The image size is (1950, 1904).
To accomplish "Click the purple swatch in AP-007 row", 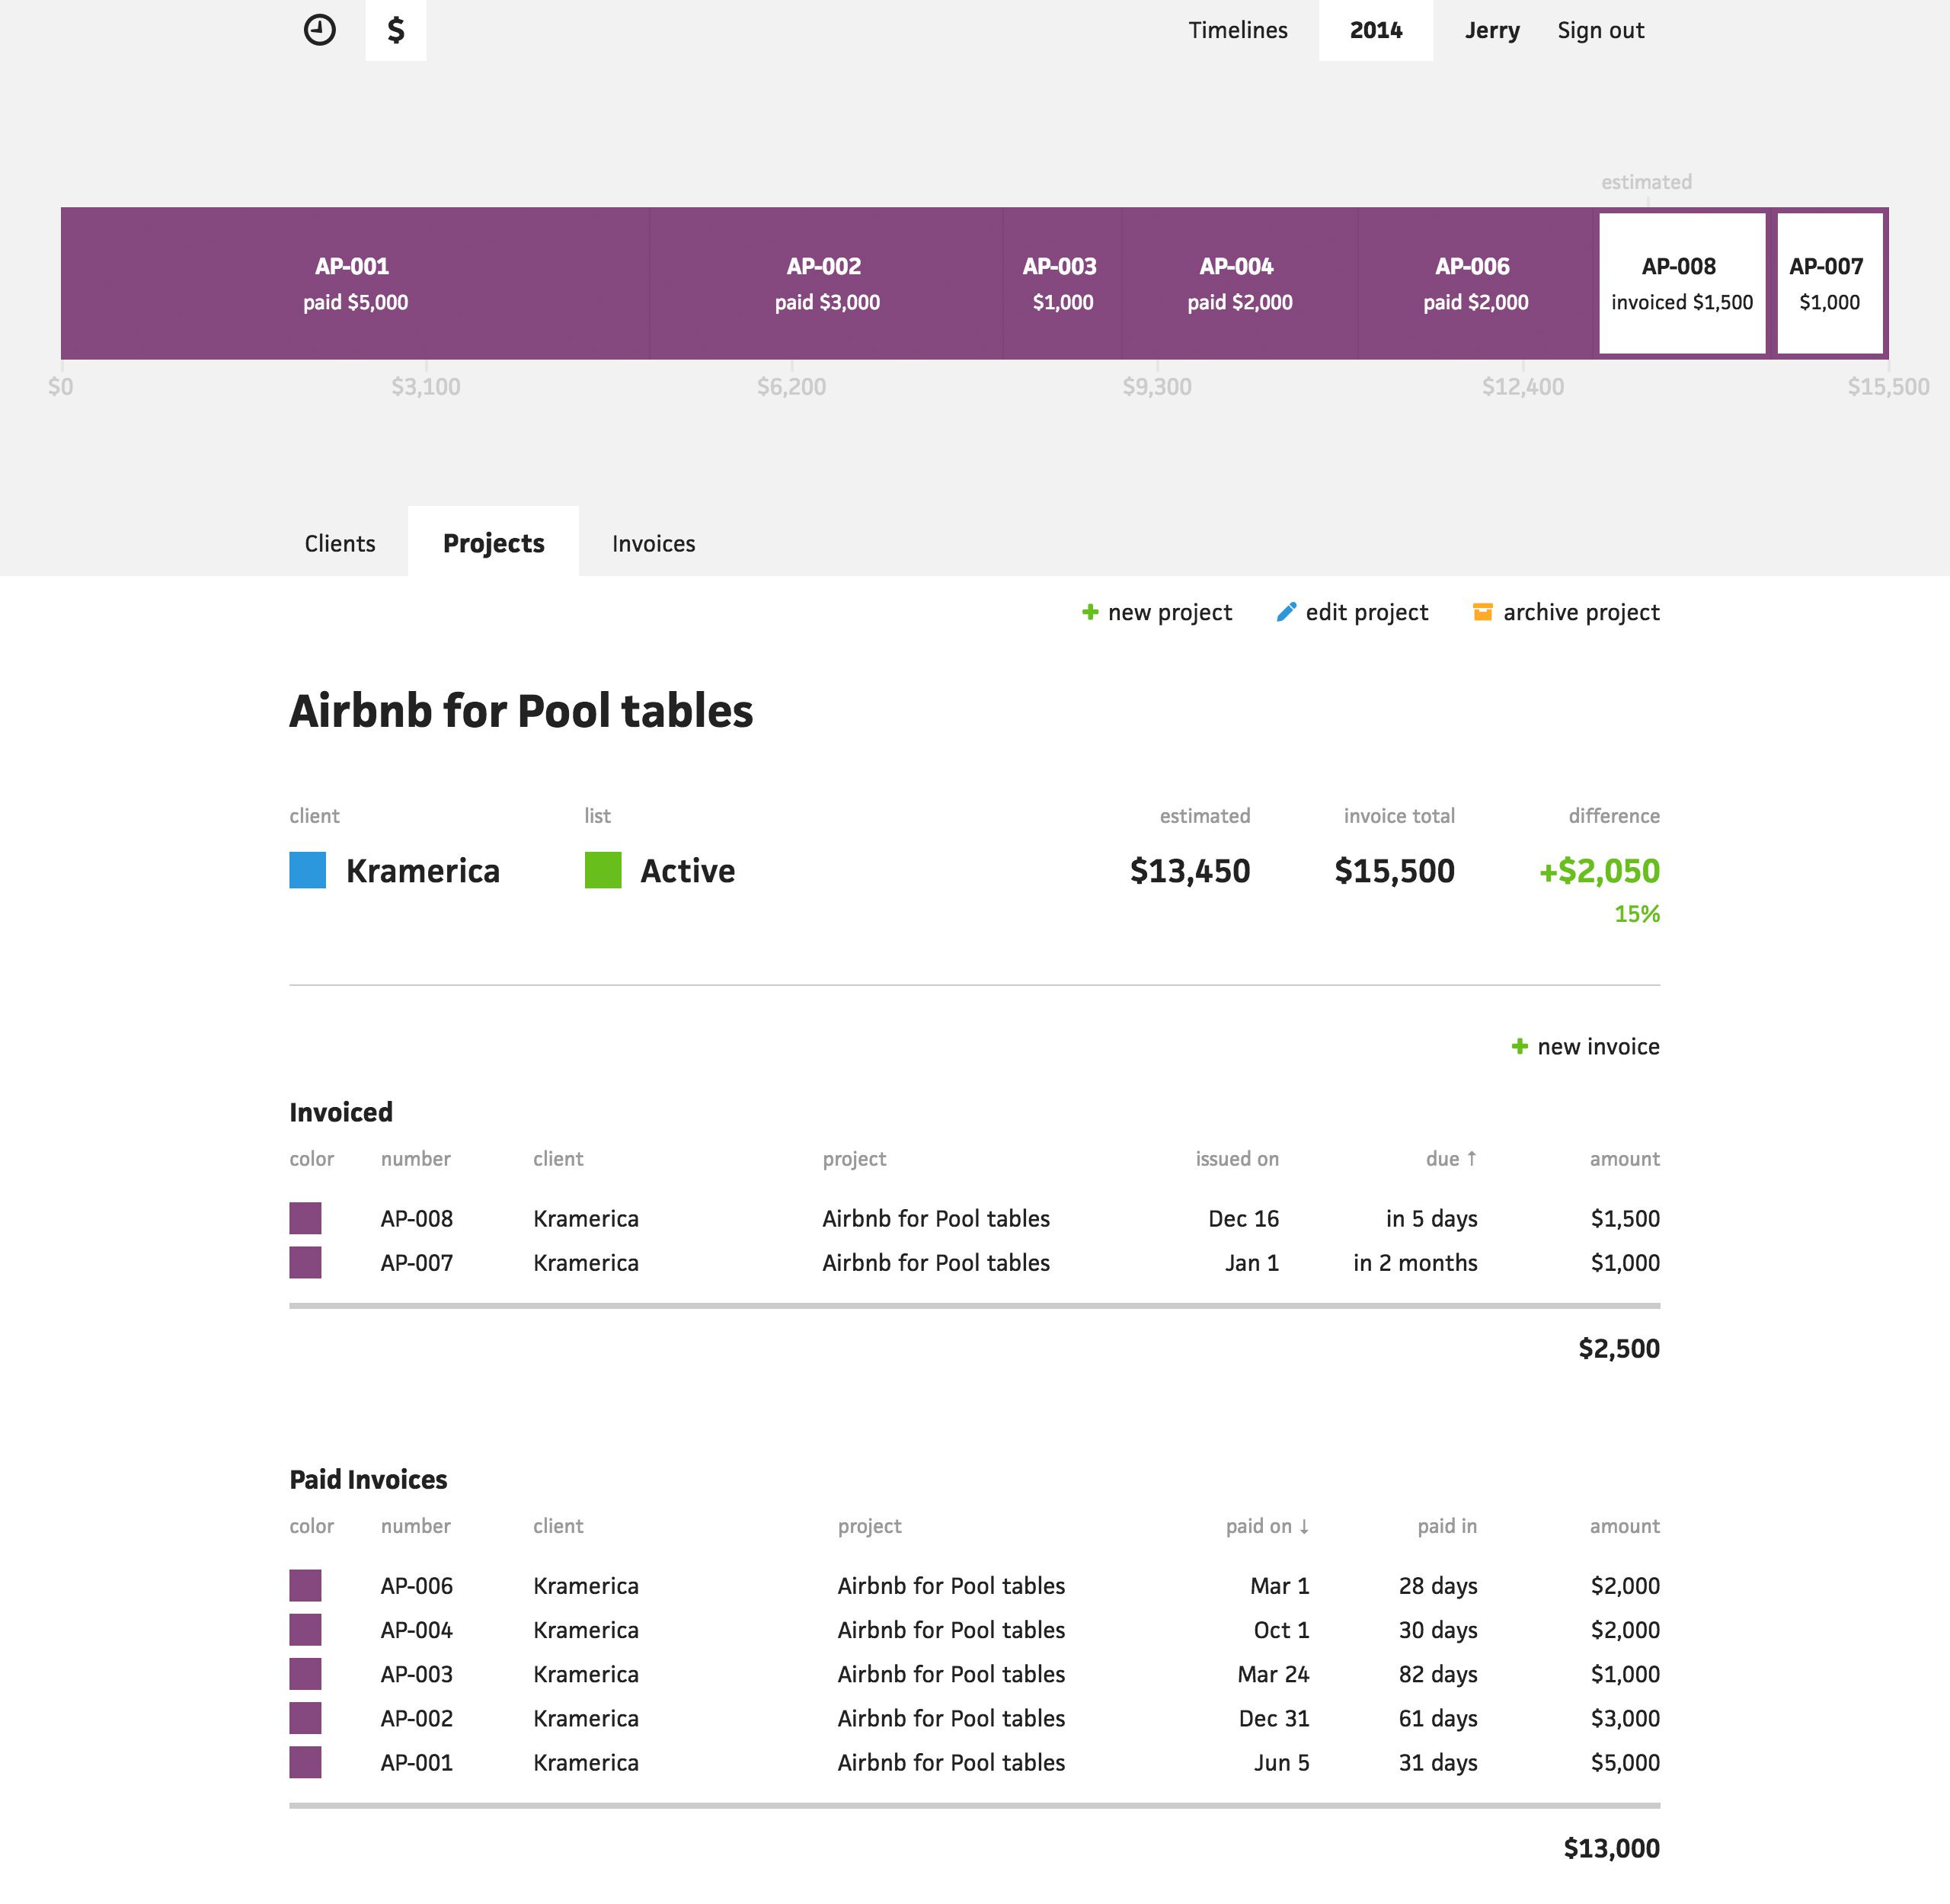I will click(305, 1262).
